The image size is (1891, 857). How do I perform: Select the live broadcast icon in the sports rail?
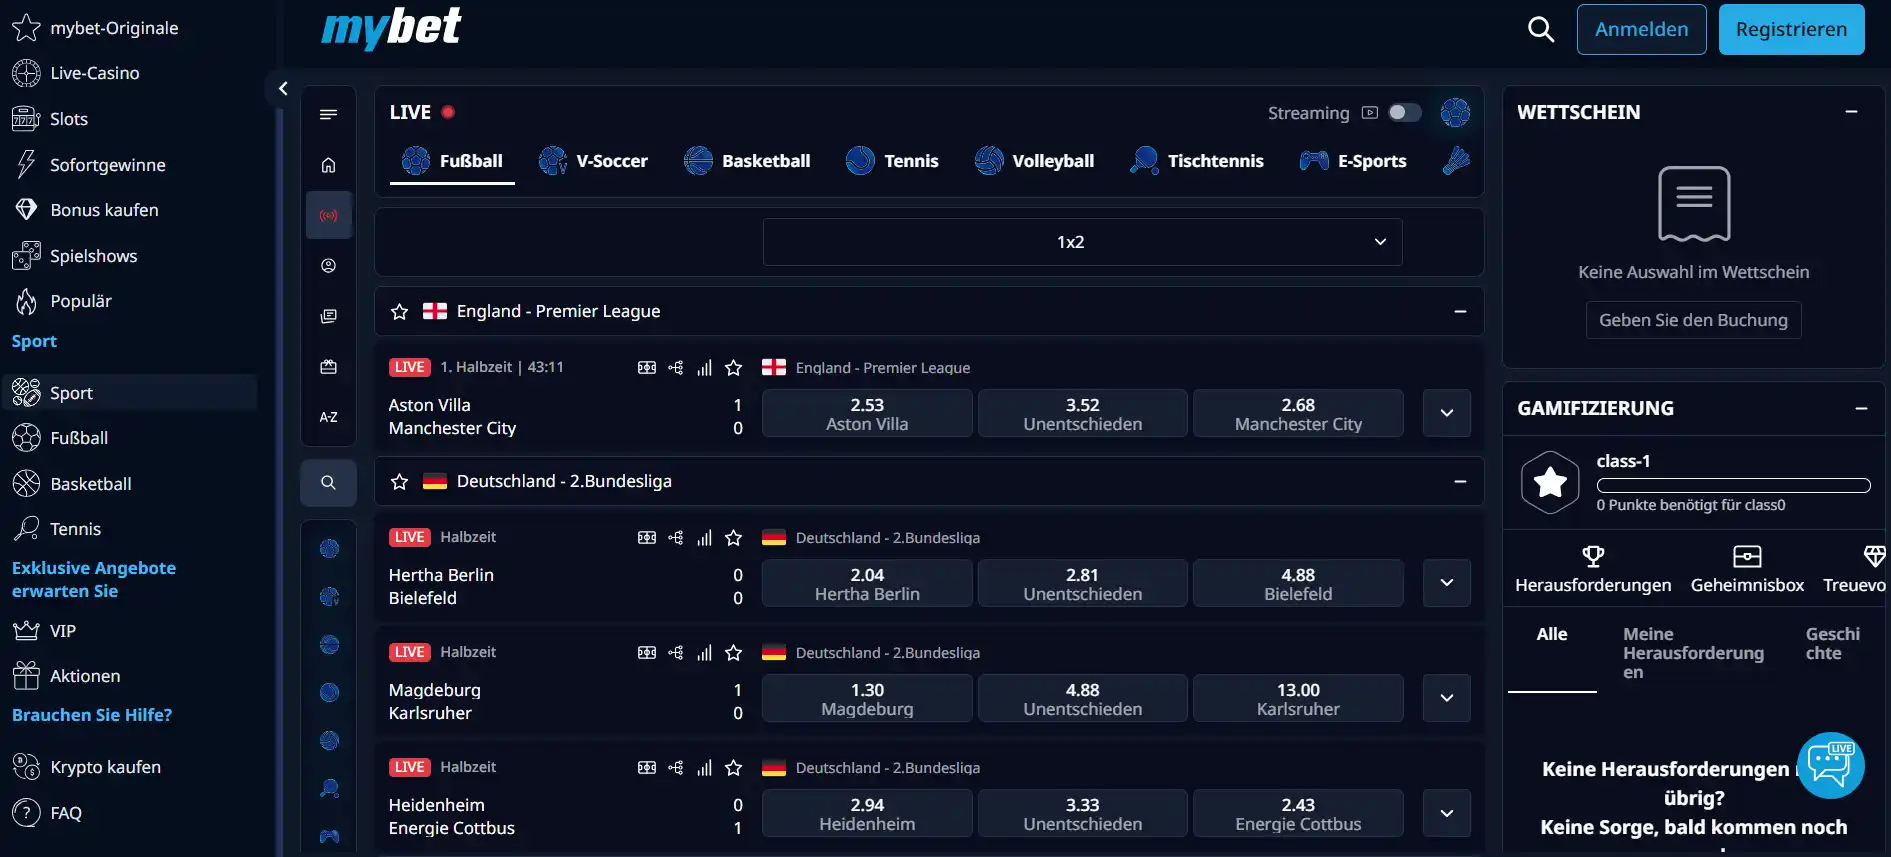pyautogui.click(x=328, y=215)
